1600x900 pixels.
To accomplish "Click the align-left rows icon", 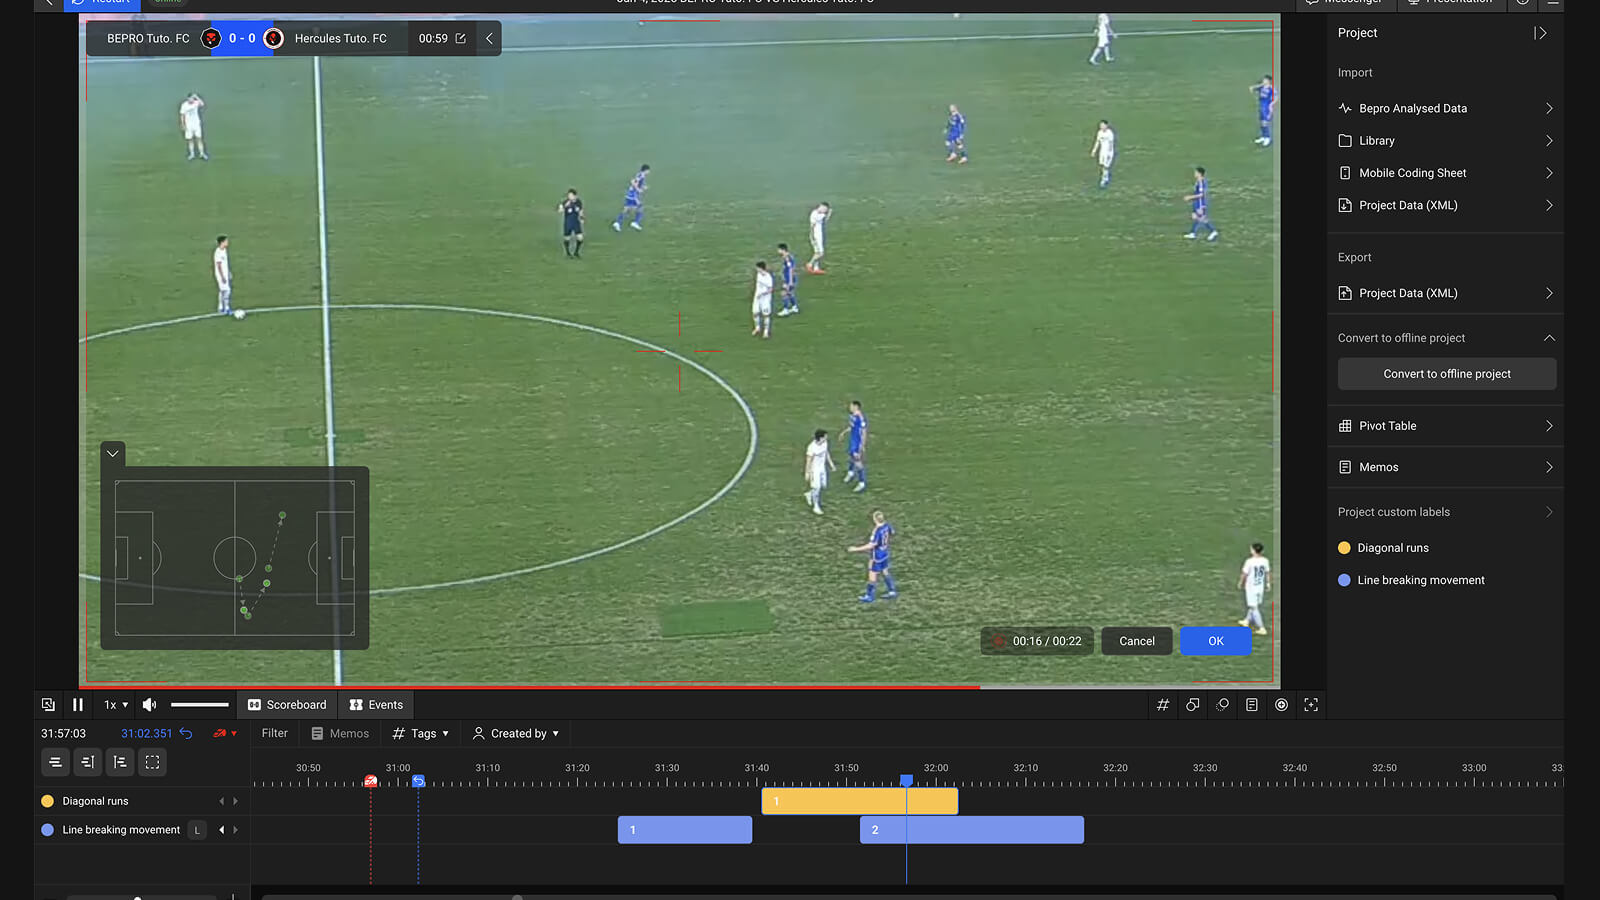I will click(120, 762).
